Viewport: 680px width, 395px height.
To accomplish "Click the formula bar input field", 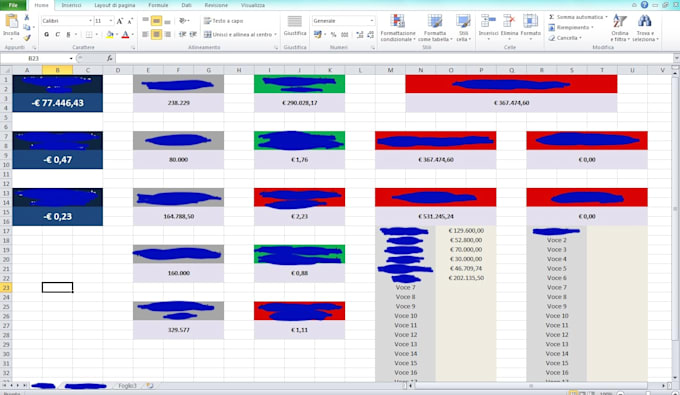I will click(394, 58).
